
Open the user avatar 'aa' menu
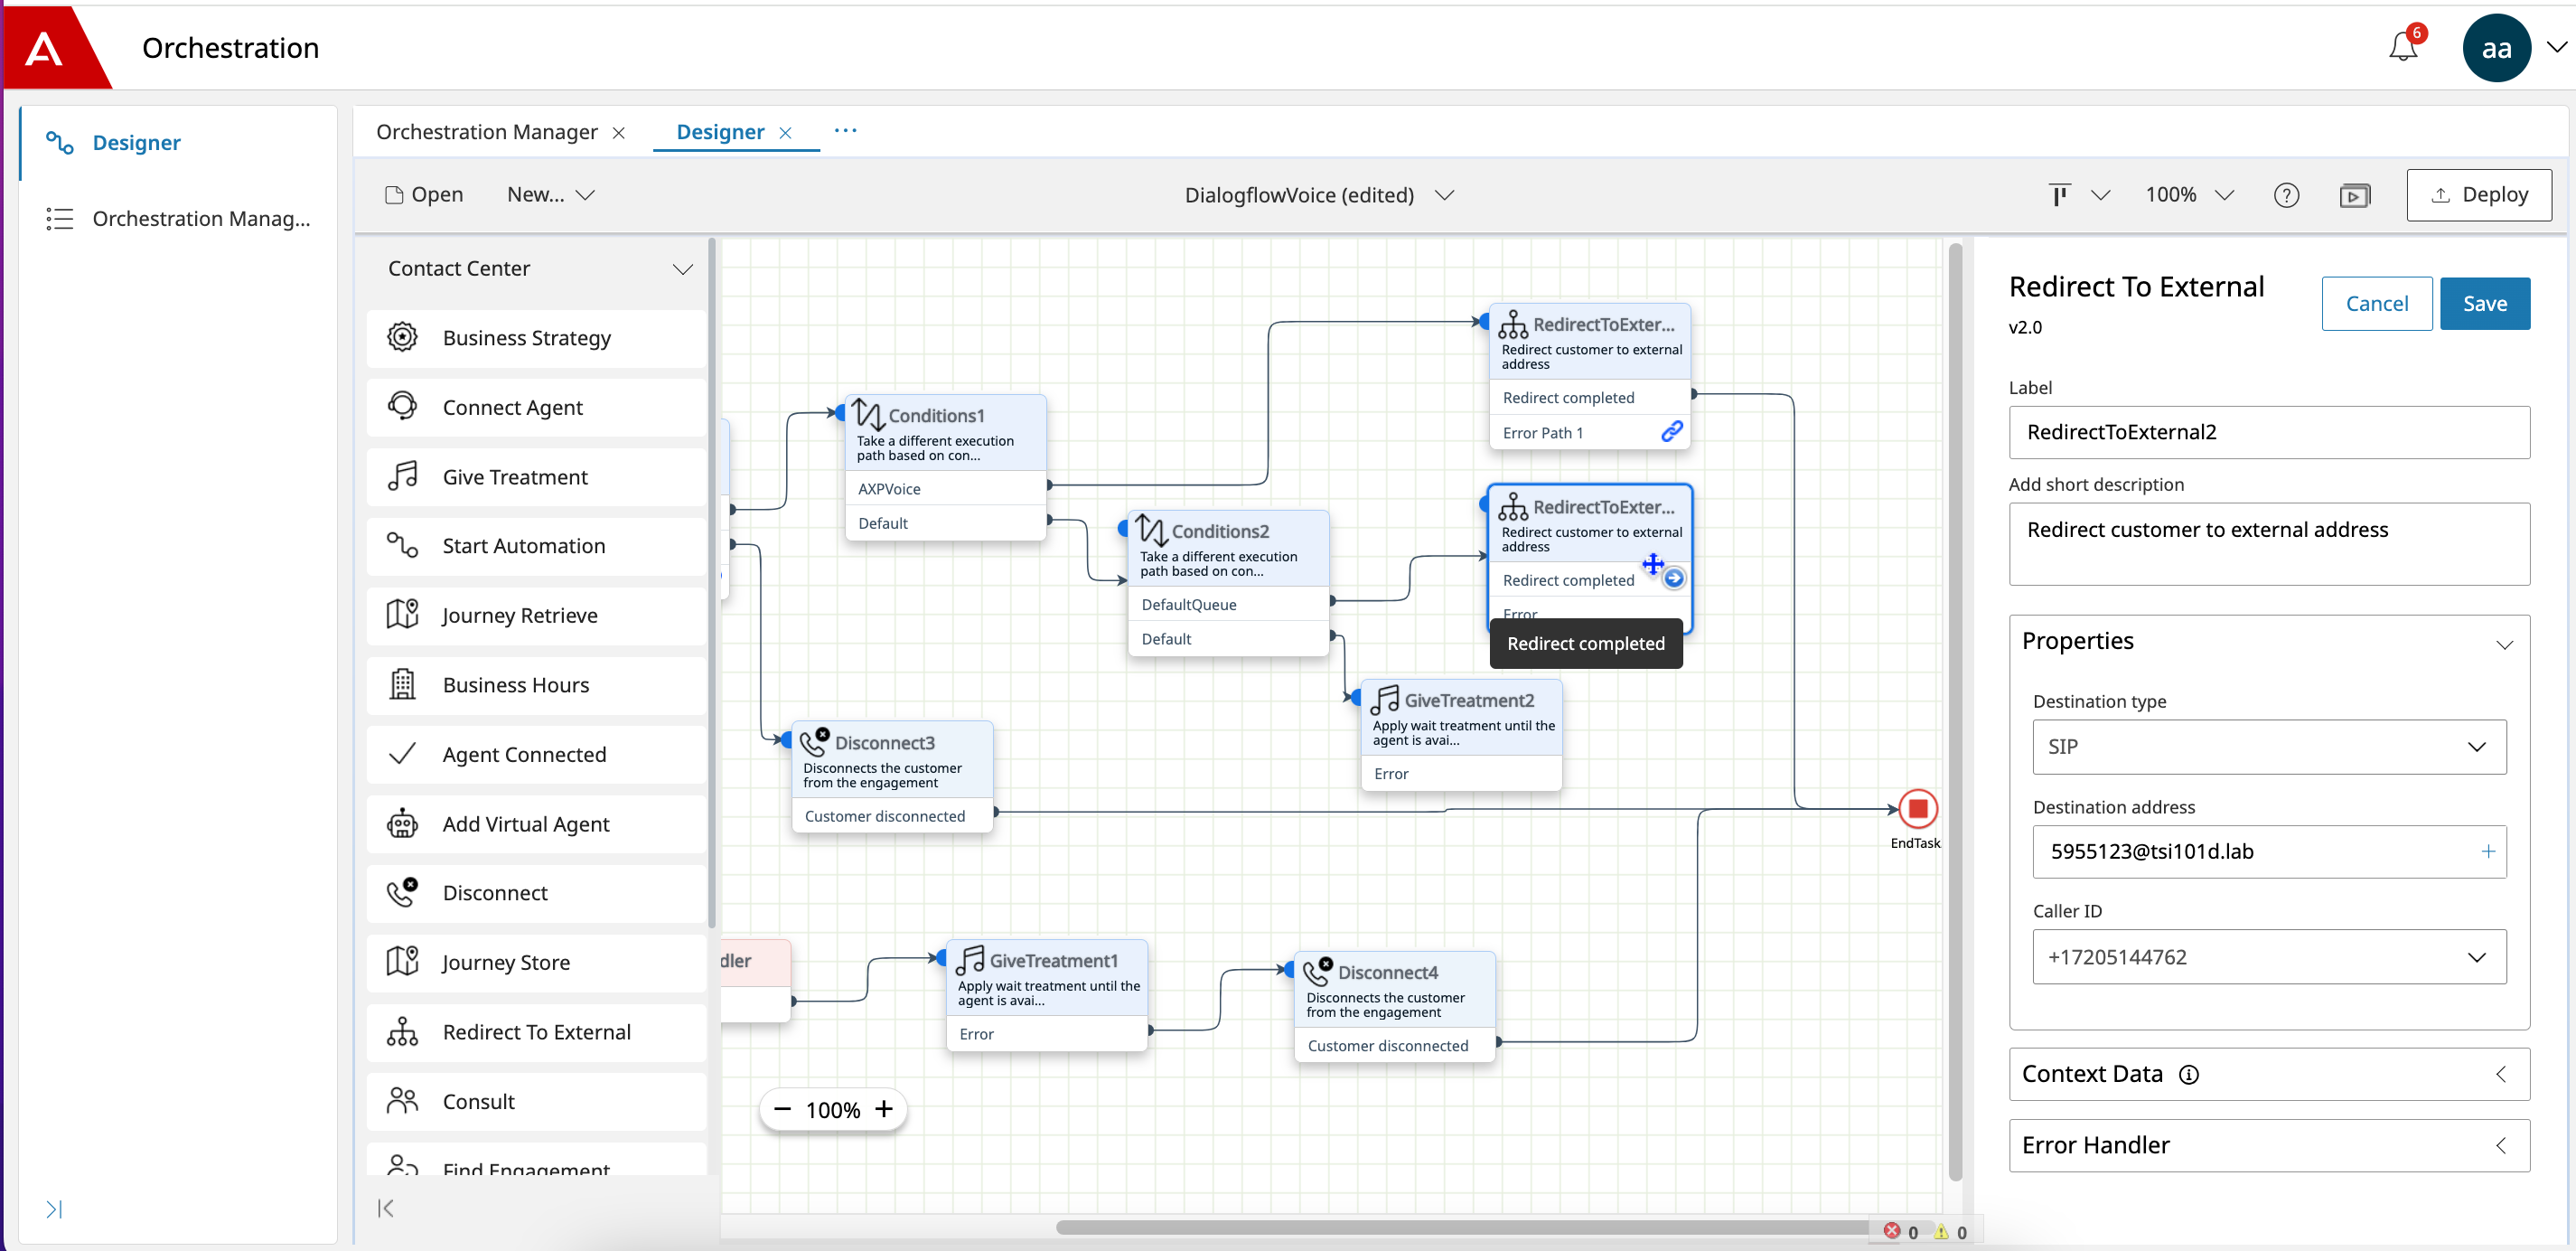click(x=2496, y=48)
